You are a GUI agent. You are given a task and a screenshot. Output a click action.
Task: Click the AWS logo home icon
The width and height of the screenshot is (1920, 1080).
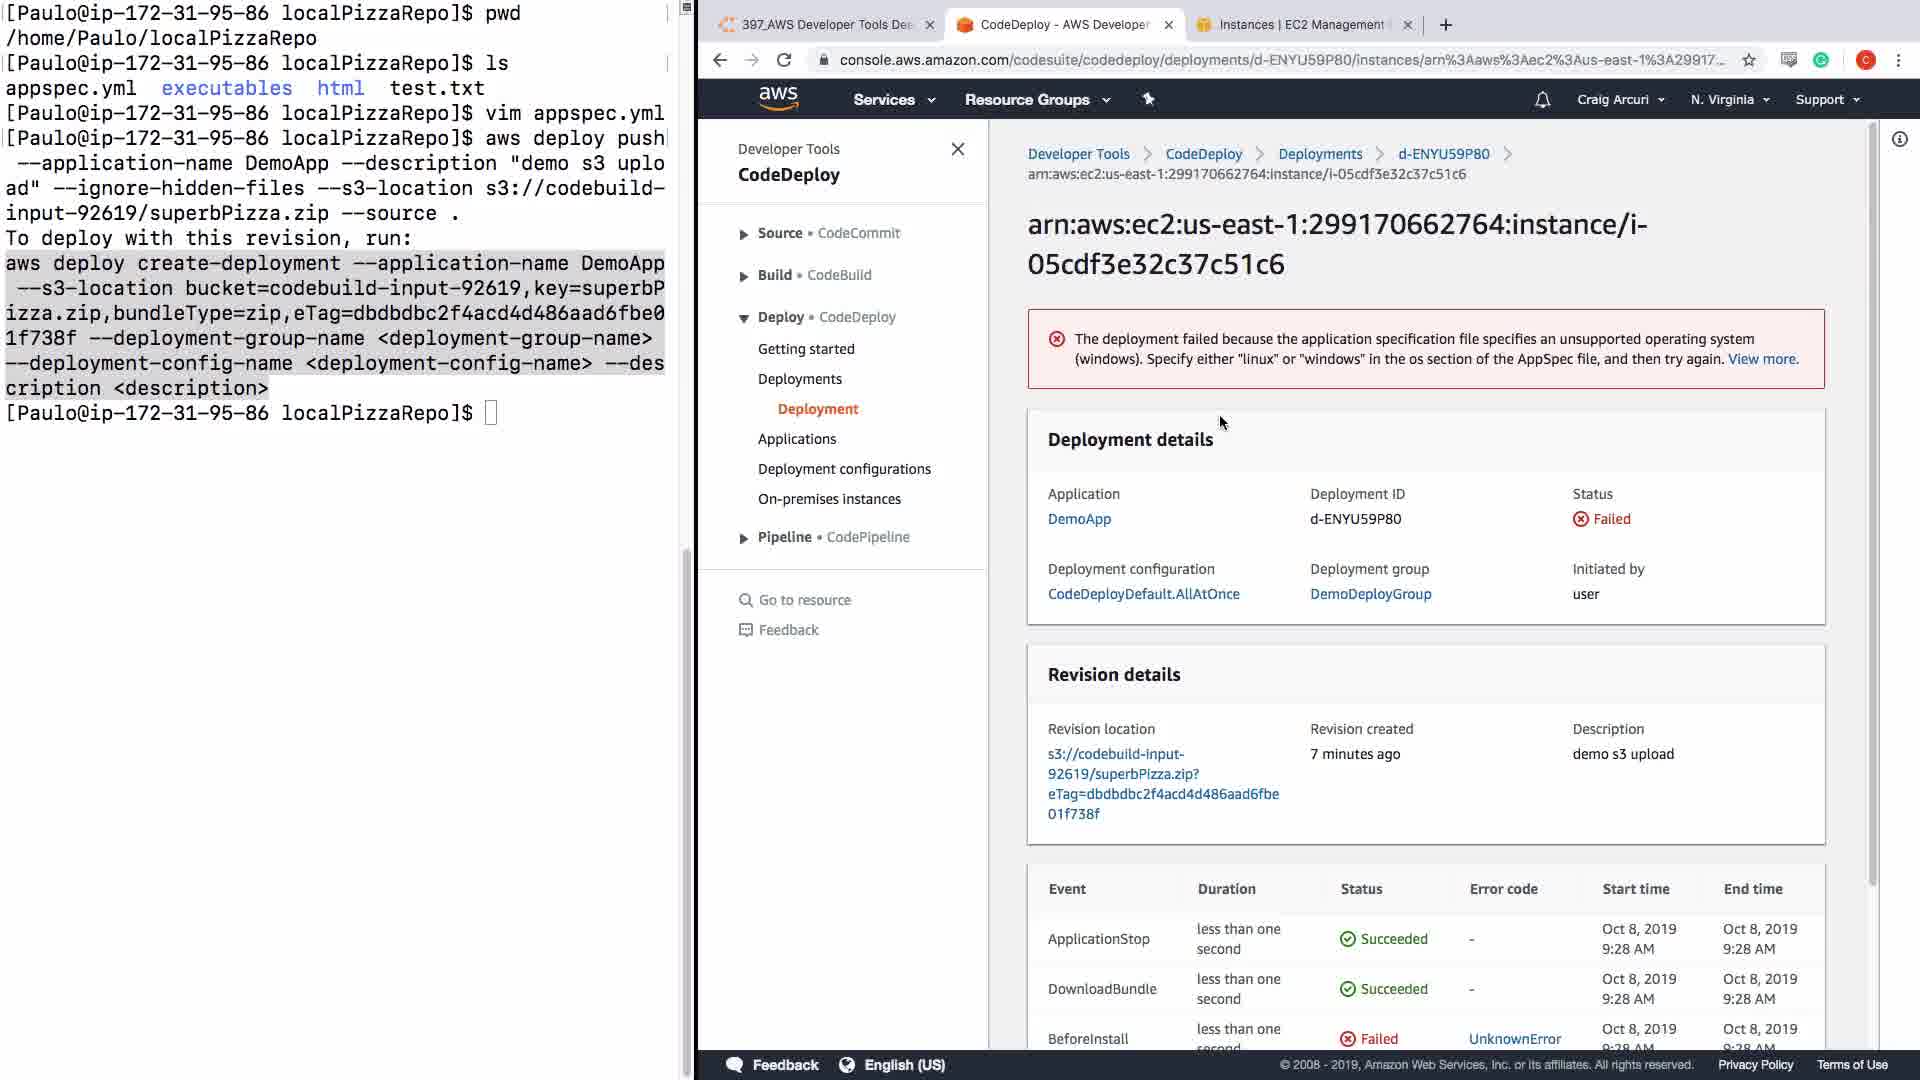pyautogui.click(x=778, y=99)
